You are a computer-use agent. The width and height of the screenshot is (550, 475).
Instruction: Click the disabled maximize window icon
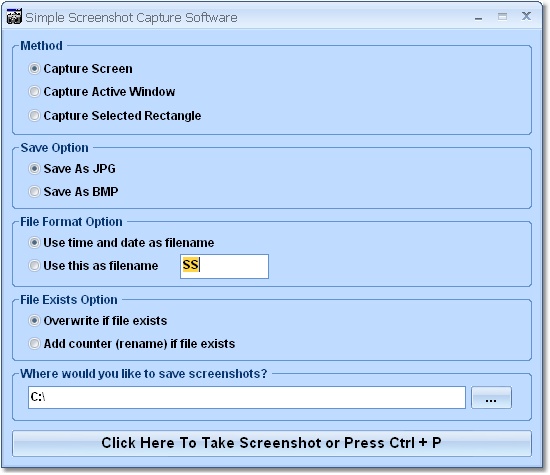(502, 16)
